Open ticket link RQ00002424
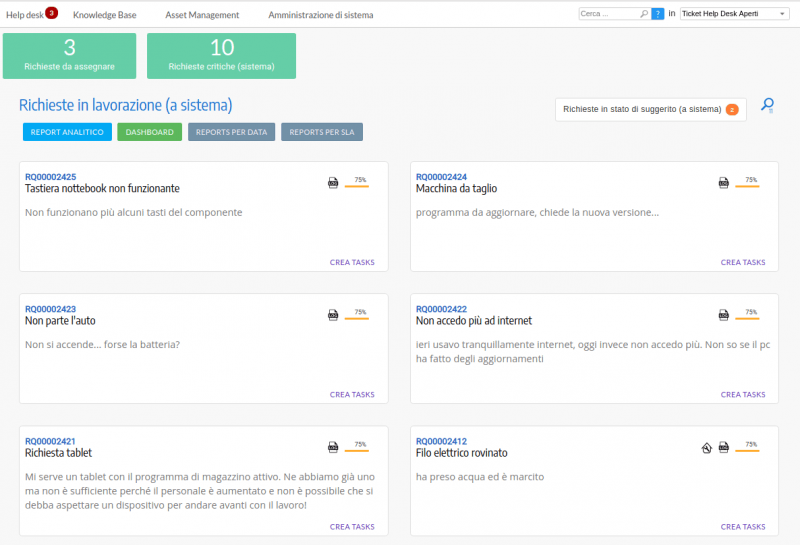The image size is (800, 545). 441,177
